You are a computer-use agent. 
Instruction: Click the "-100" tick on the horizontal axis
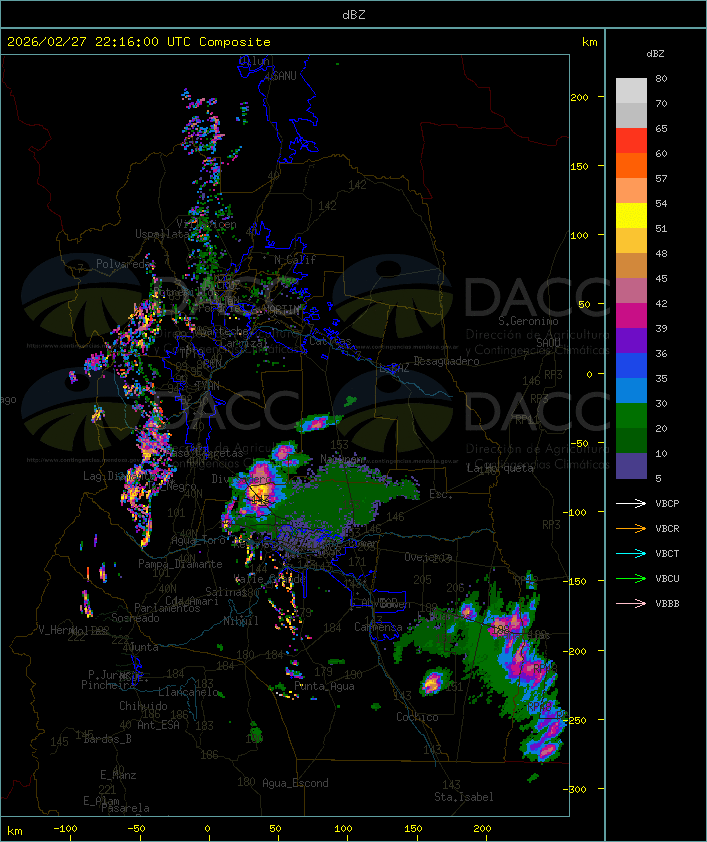(65, 829)
